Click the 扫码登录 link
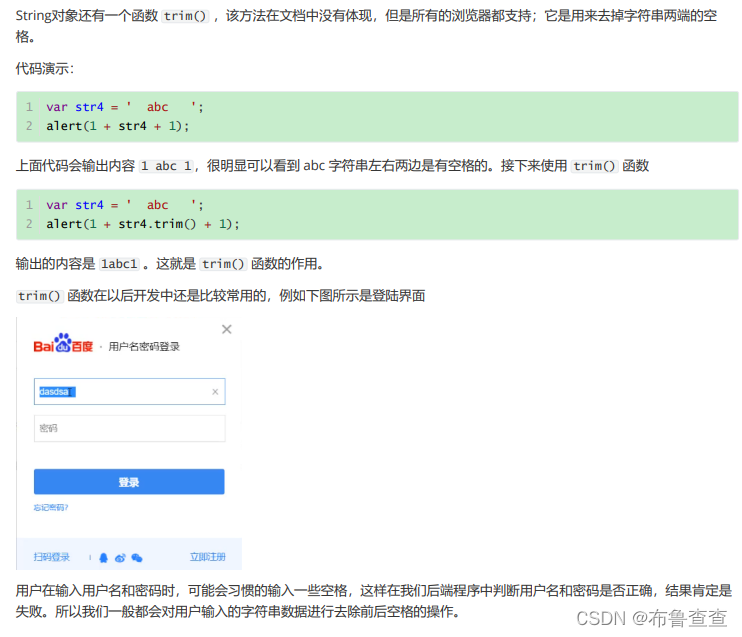 coord(52,557)
